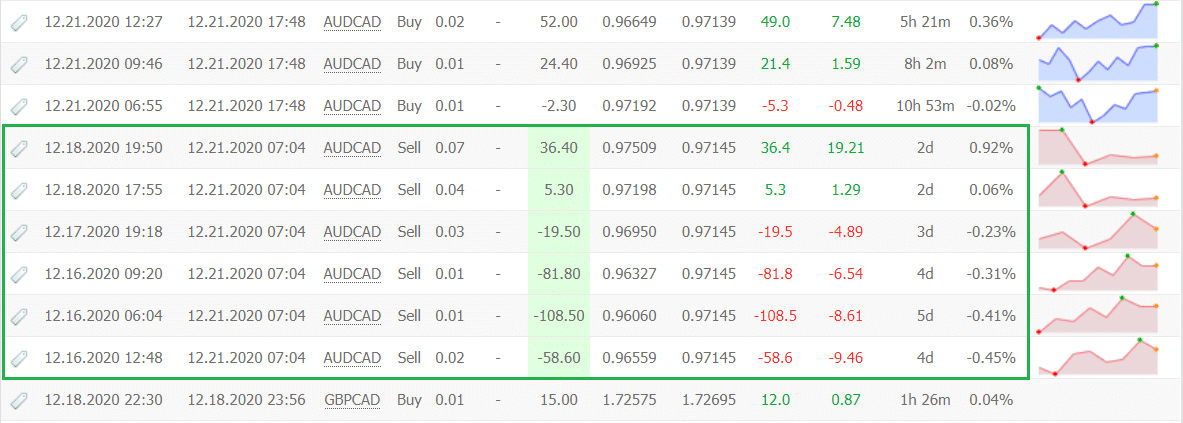The width and height of the screenshot is (1183, 423).
Task: Open AUDCAD link in the 52.00 pips Buy row
Action: (x=352, y=23)
